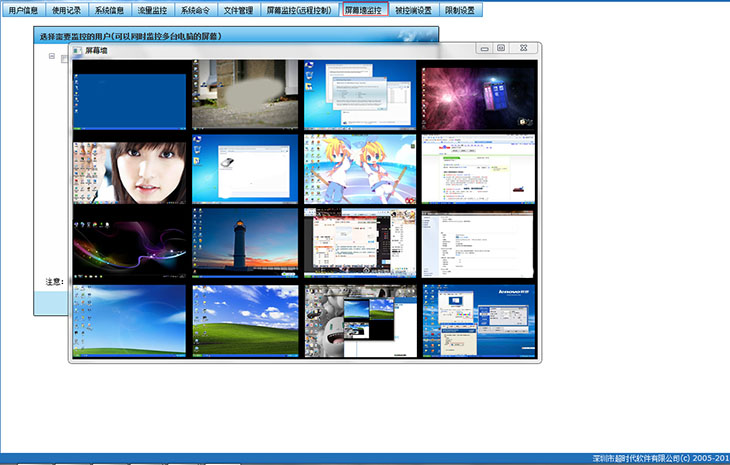This screenshot has width=730, height=465.
Task: Minimize the 屏幕墙 window
Action: 484,48
